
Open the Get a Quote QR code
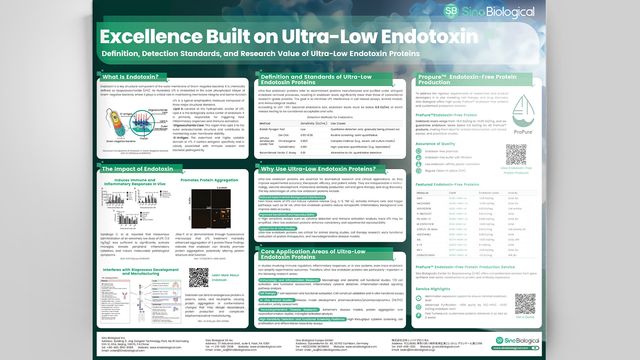click(x=525, y=304)
